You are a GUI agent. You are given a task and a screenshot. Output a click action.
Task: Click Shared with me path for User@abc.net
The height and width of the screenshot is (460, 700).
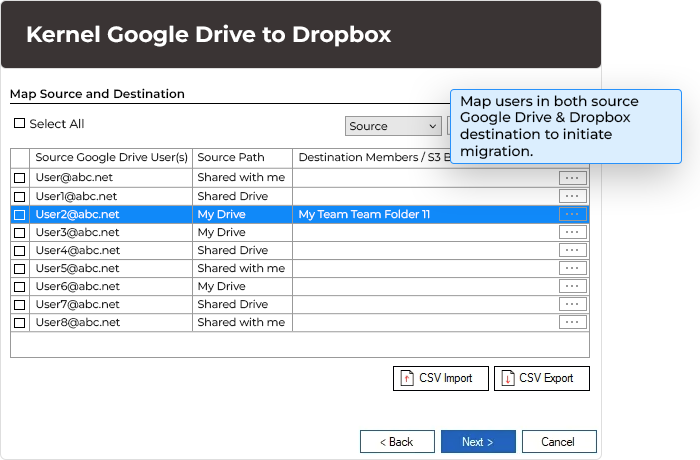tap(241, 178)
